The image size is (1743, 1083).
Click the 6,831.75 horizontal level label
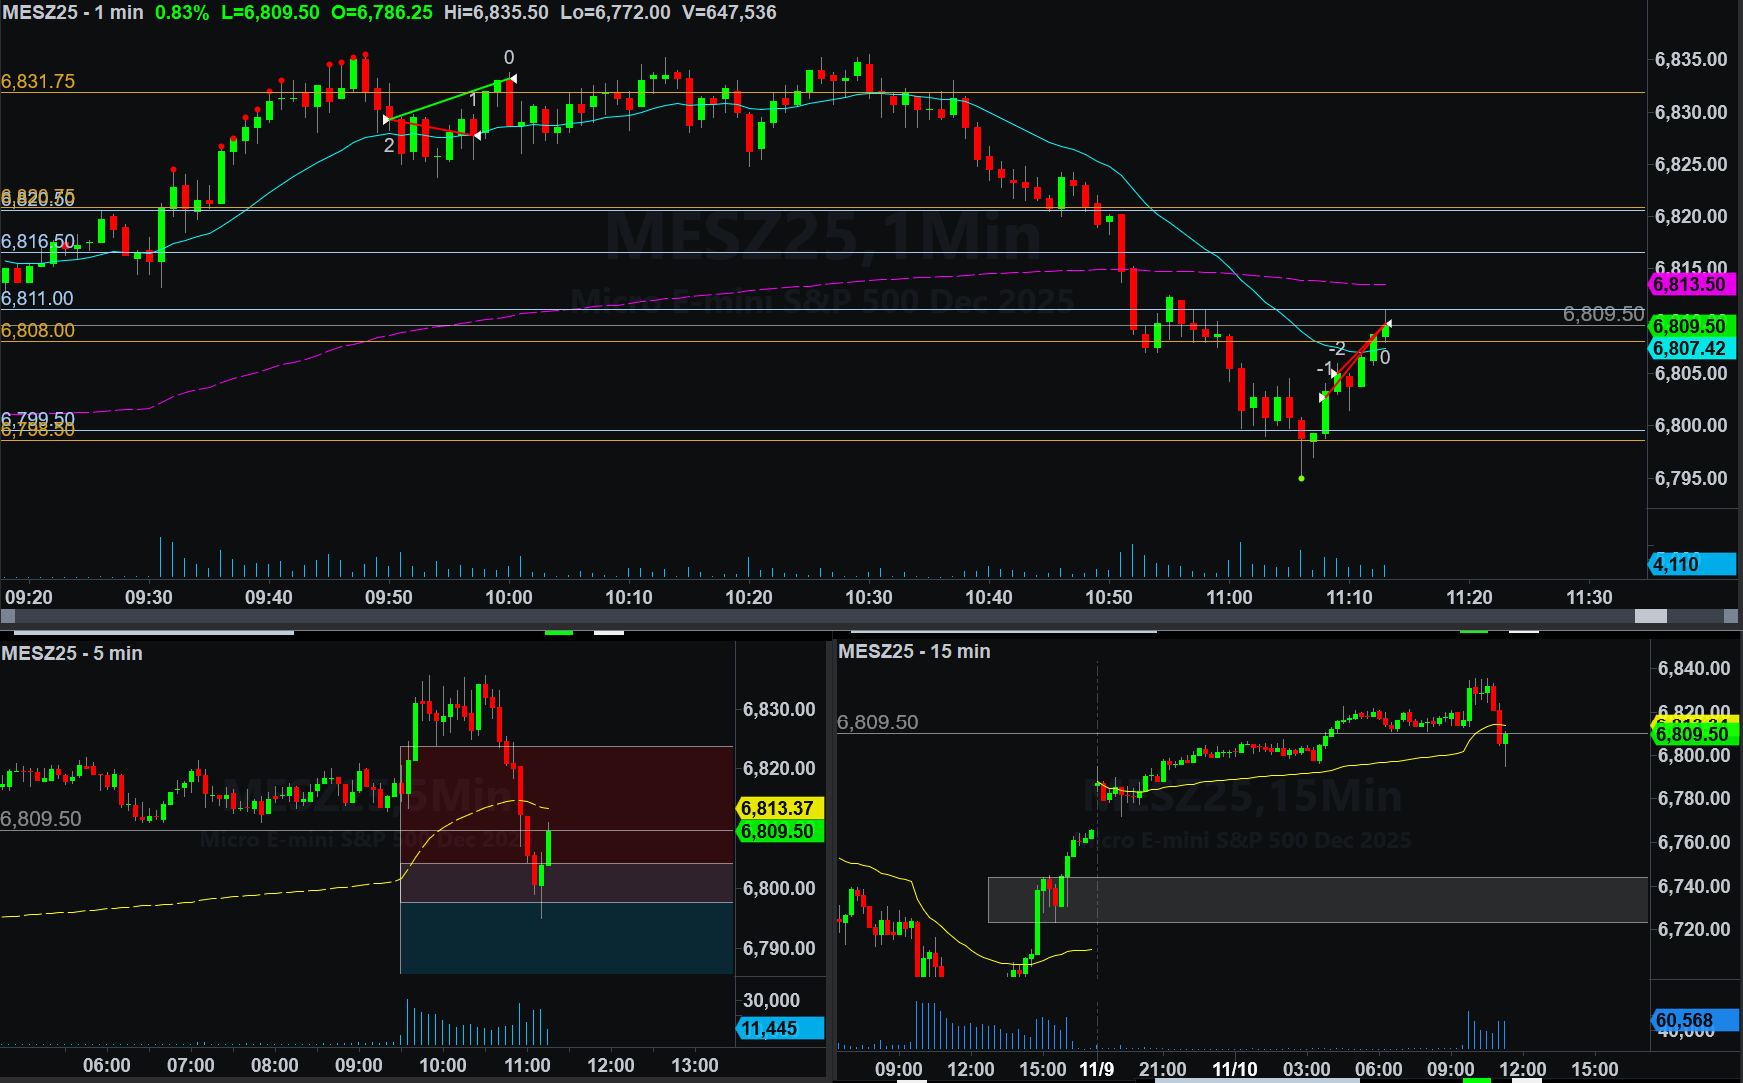38,82
